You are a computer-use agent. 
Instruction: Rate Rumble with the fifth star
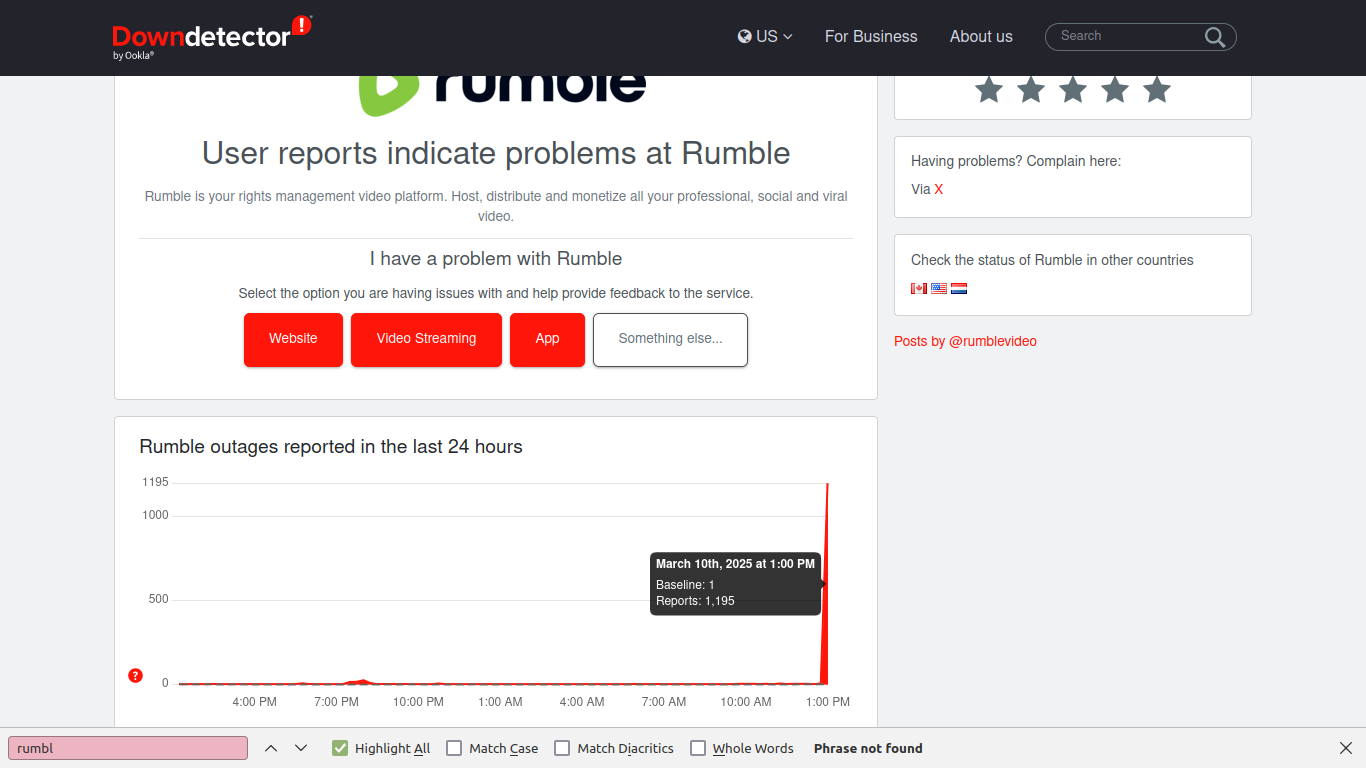pyautogui.click(x=1157, y=89)
